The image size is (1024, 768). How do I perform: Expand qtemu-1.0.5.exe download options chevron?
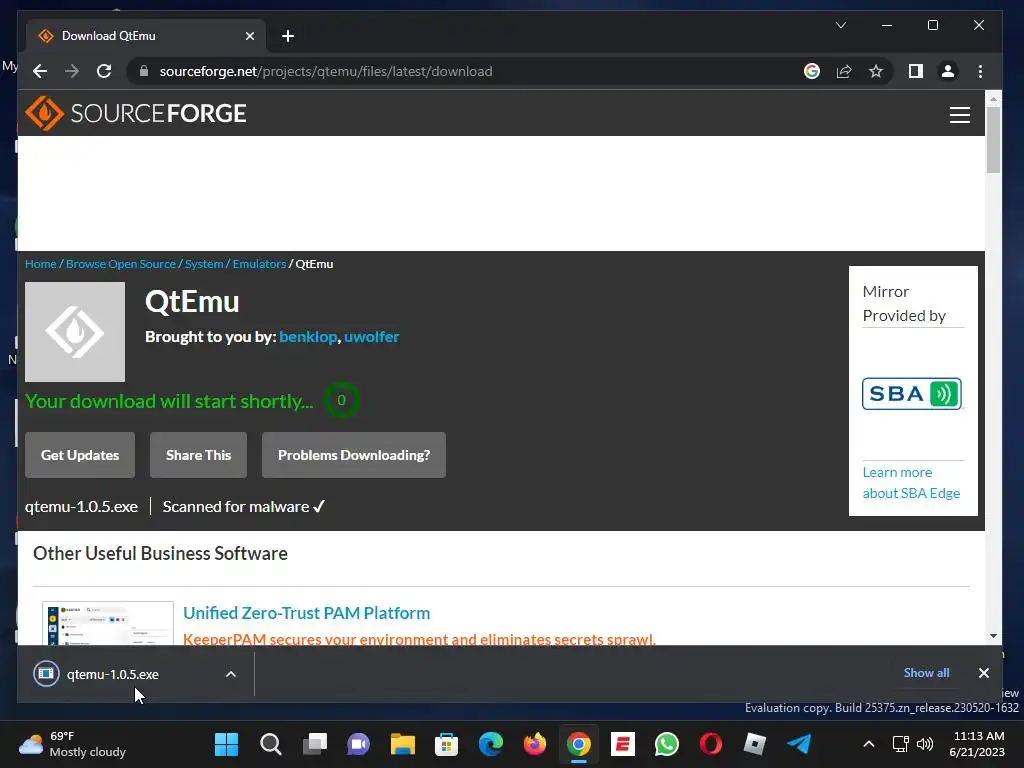click(231, 674)
